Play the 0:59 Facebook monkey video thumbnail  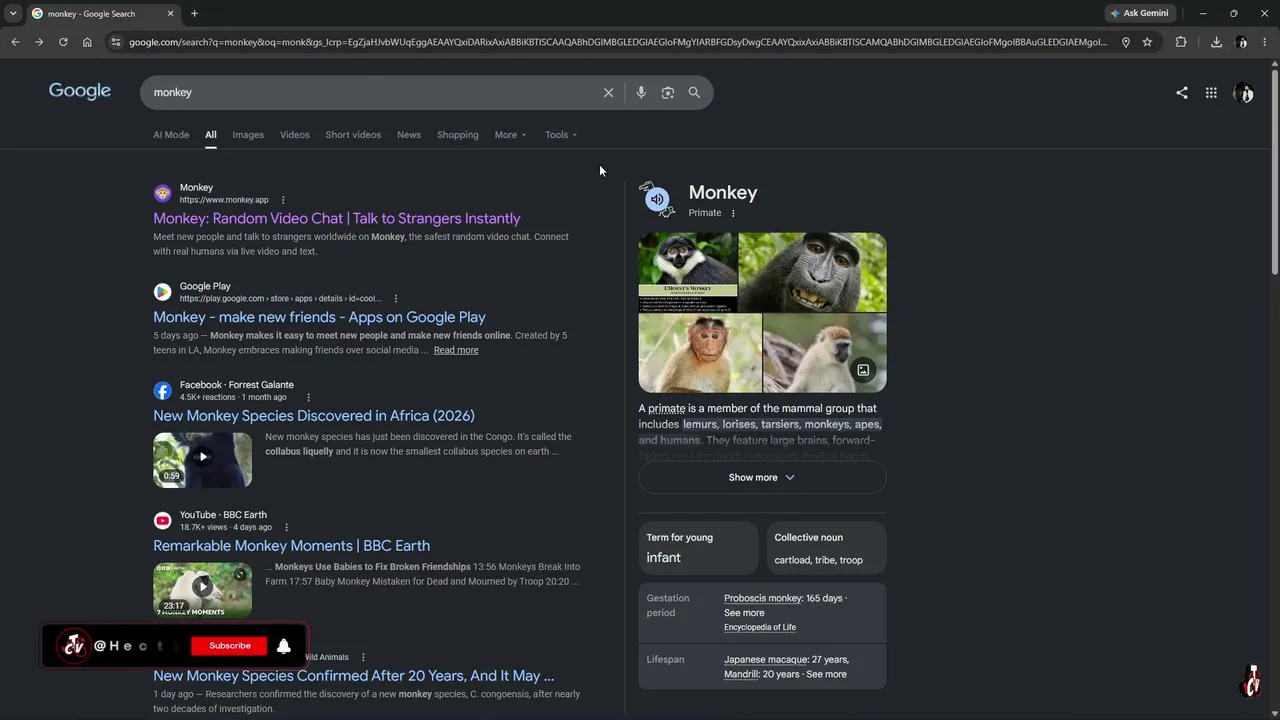[x=202, y=459]
